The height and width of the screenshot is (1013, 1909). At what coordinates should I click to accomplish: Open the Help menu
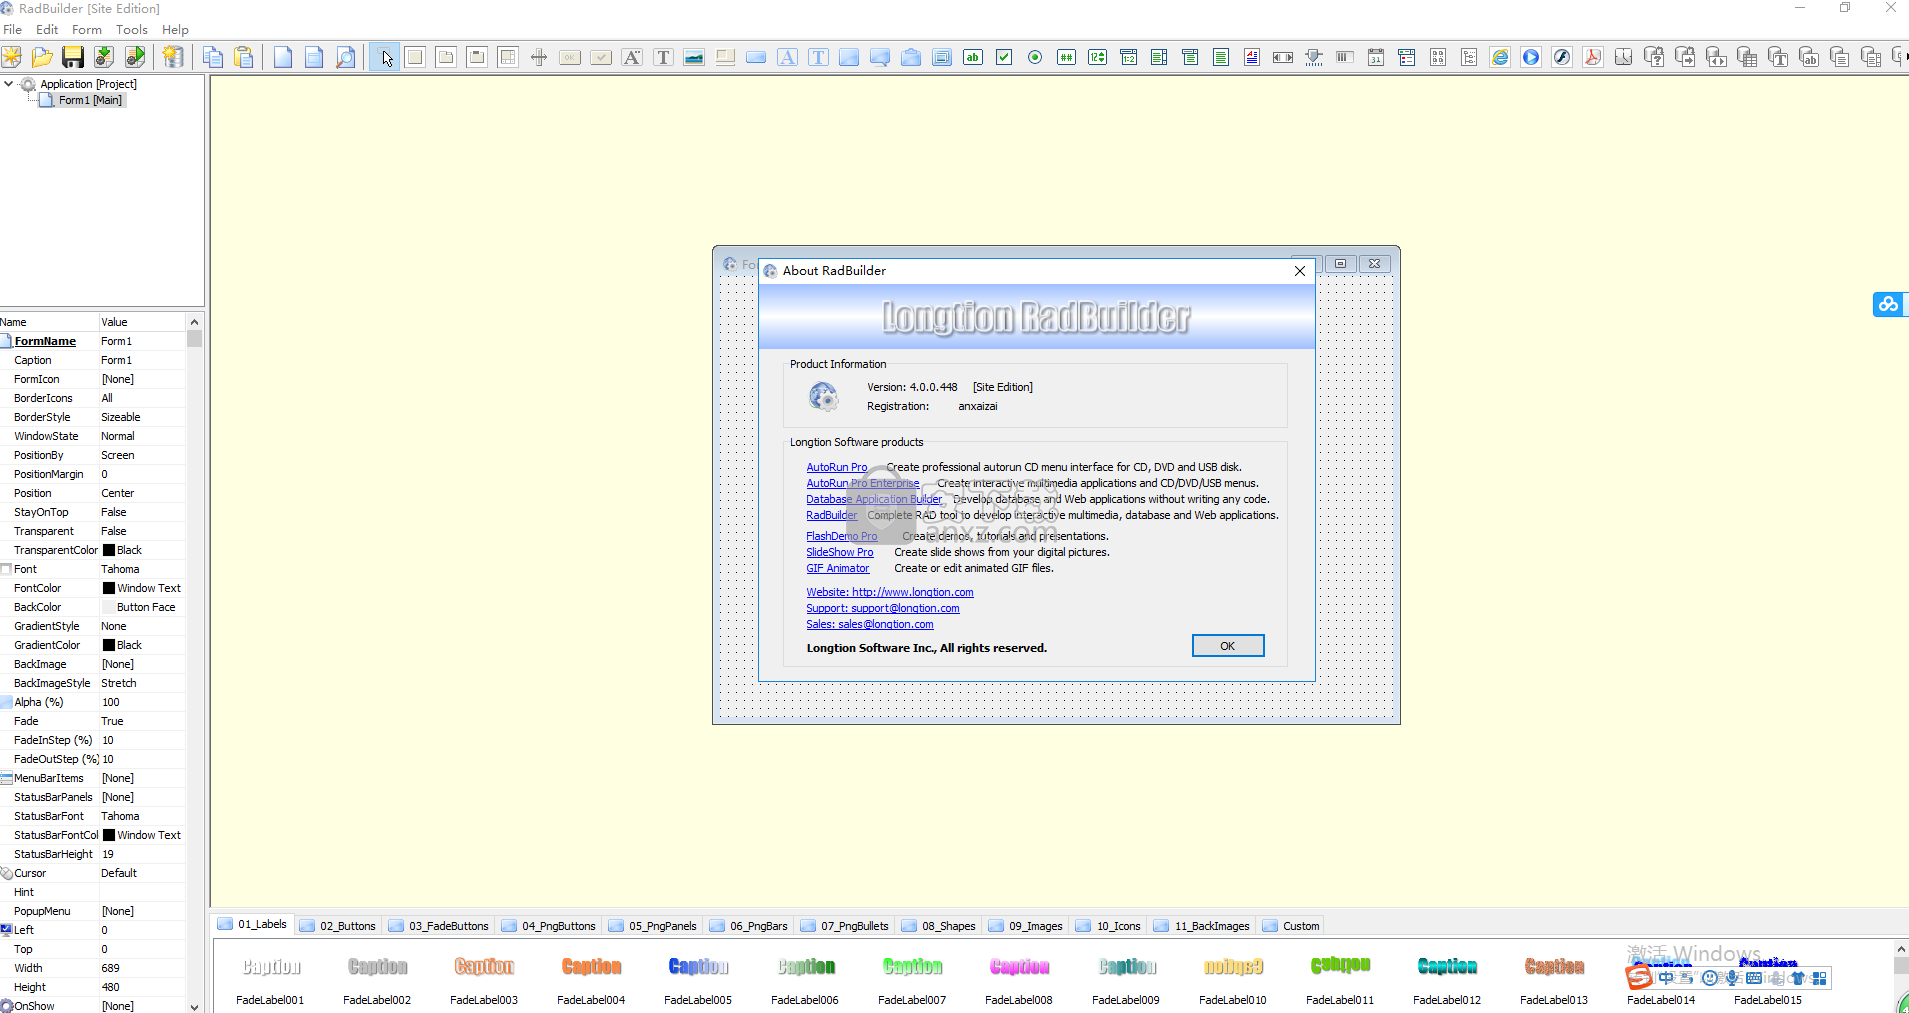(x=176, y=30)
